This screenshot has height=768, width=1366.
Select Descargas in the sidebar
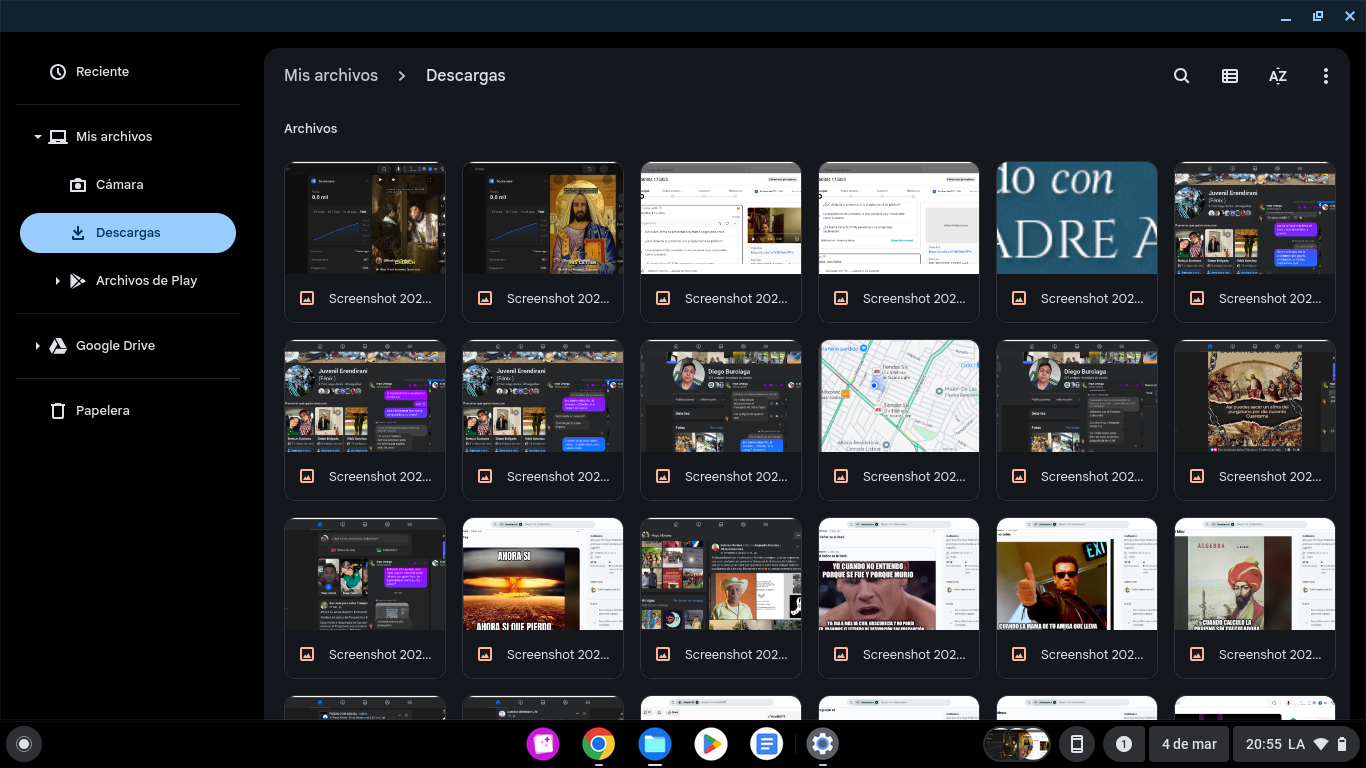(128, 233)
